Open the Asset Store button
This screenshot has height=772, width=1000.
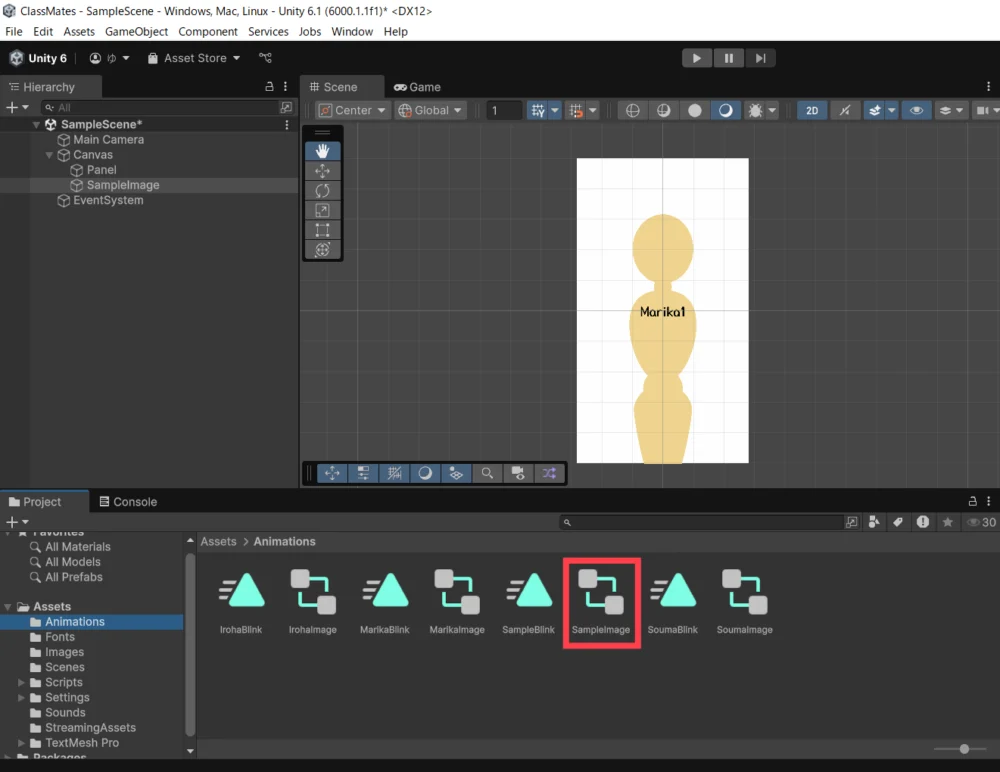[194, 58]
